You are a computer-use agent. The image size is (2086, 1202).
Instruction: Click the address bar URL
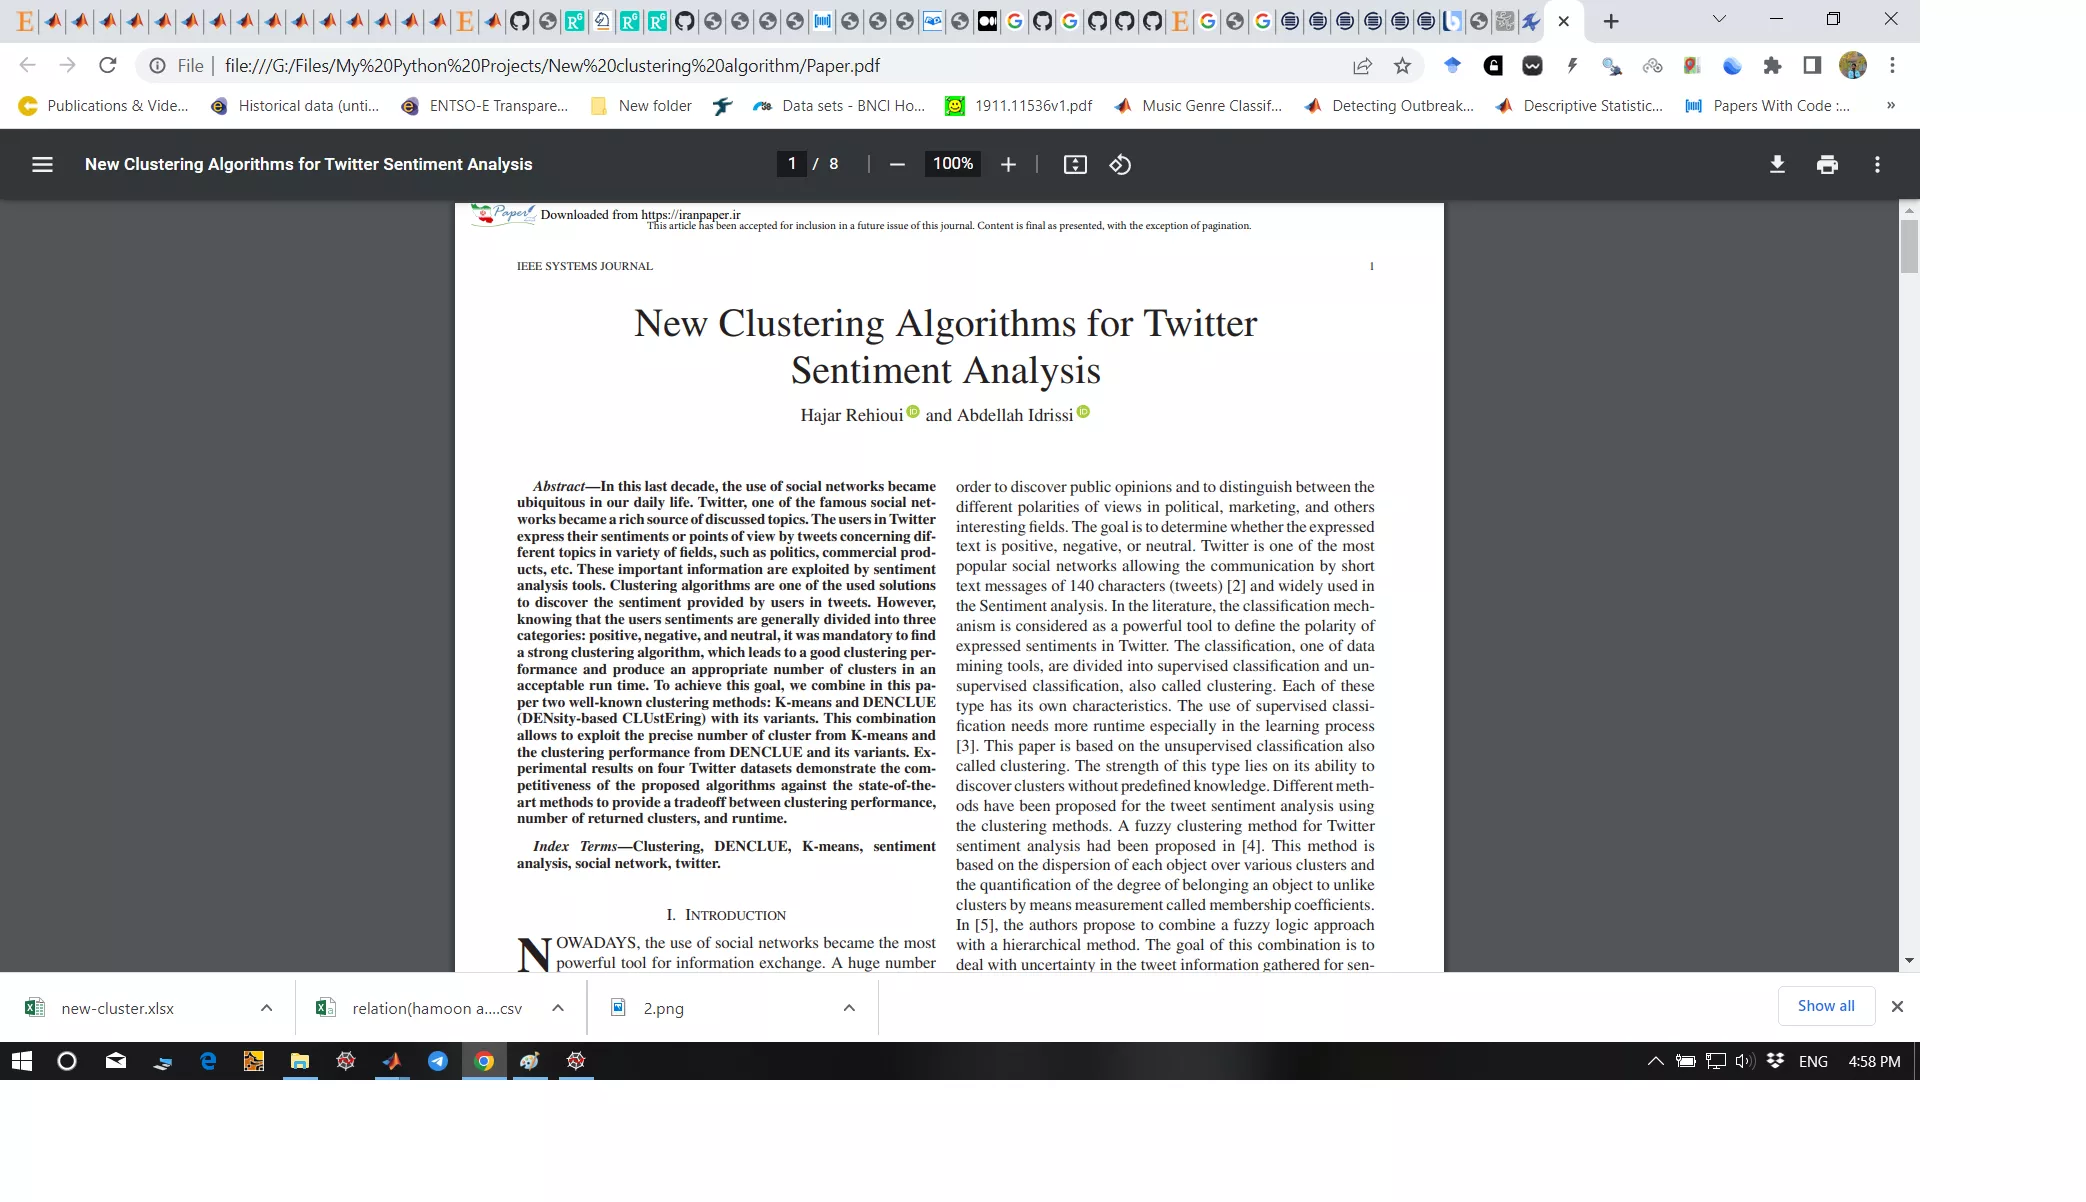(x=552, y=65)
